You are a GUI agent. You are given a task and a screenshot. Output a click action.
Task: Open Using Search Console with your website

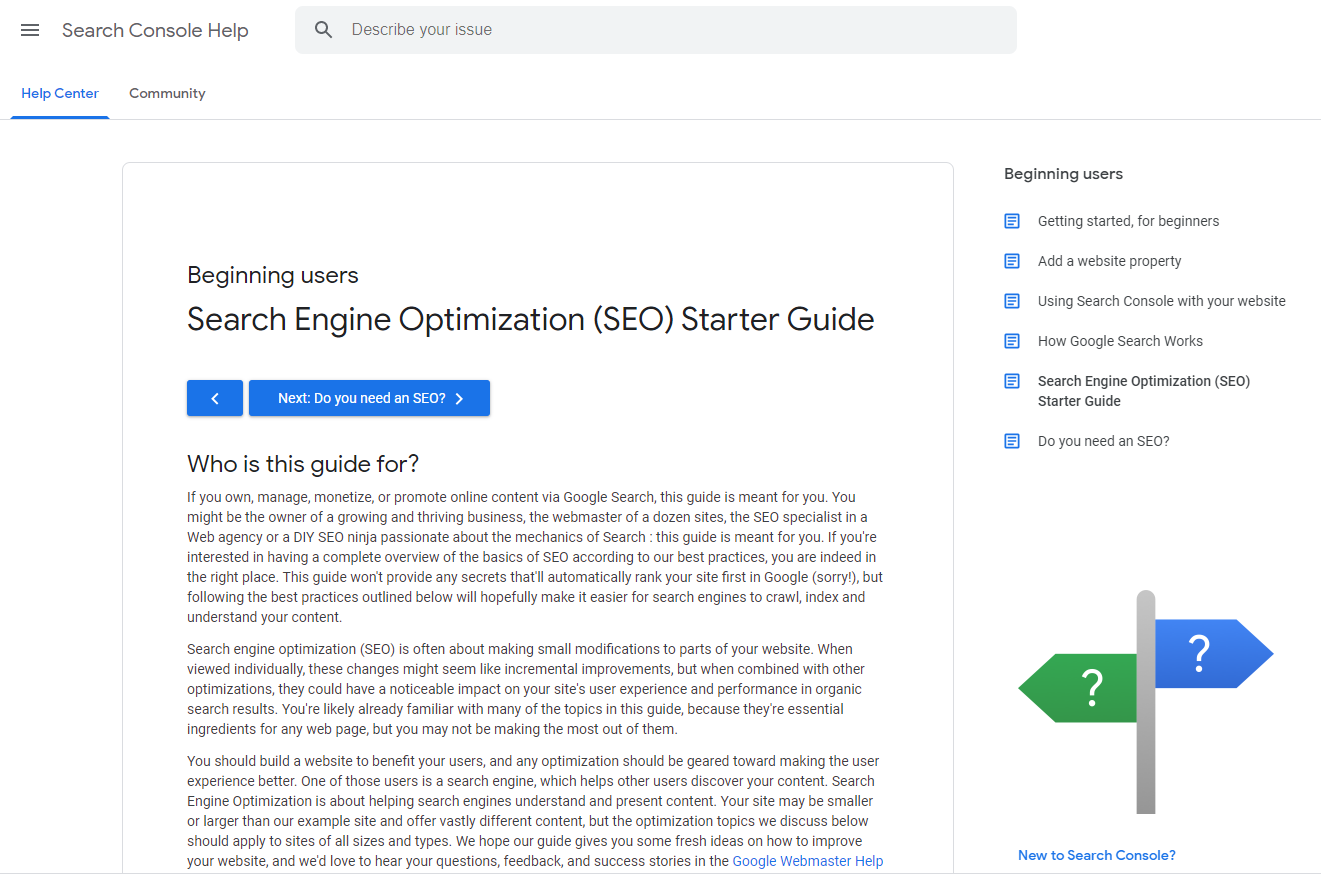click(x=1161, y=301)
